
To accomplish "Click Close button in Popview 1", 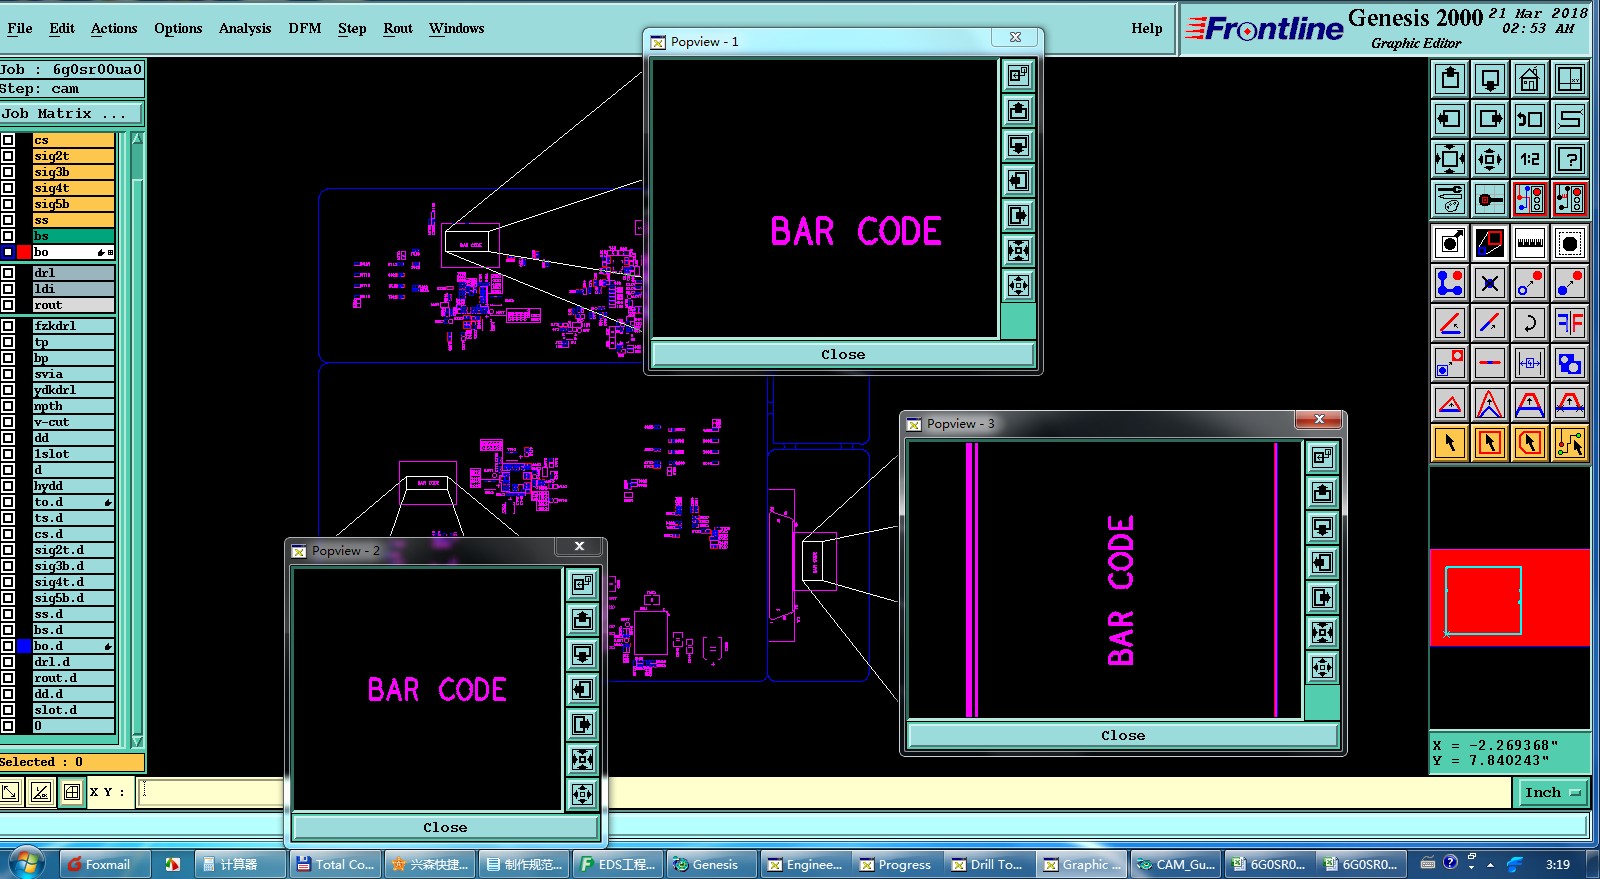I will click(x=843, y=354).
